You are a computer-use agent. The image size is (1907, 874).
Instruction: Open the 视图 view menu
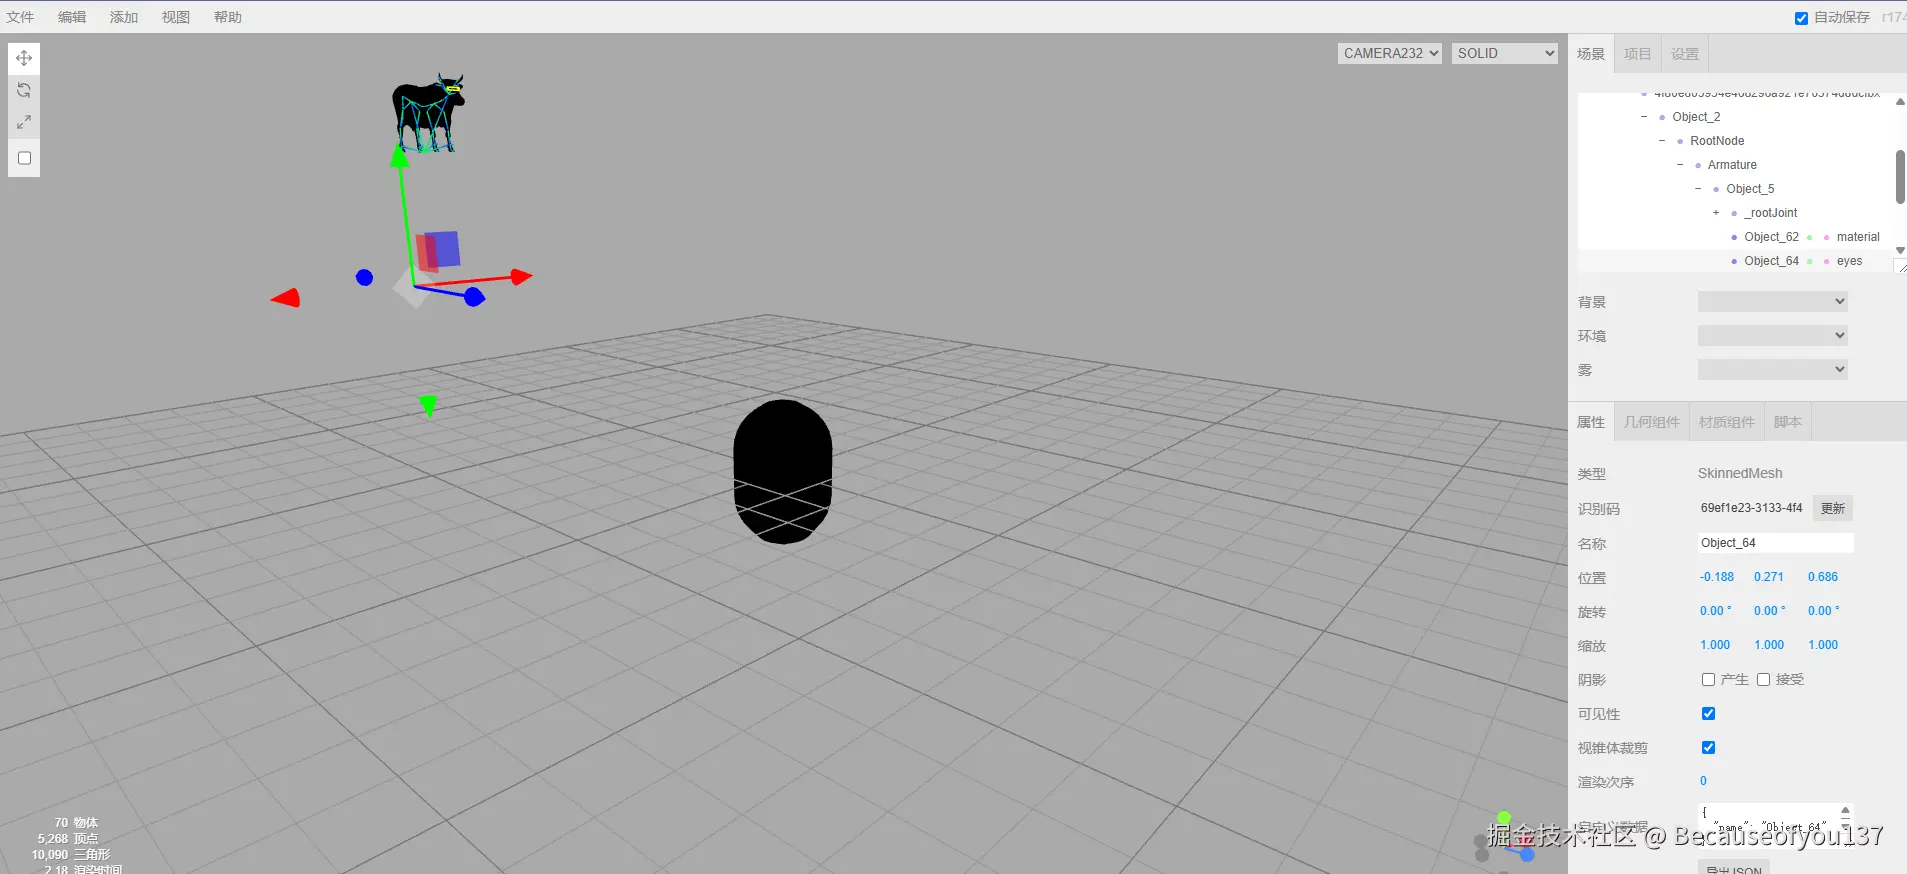point(176,17)
